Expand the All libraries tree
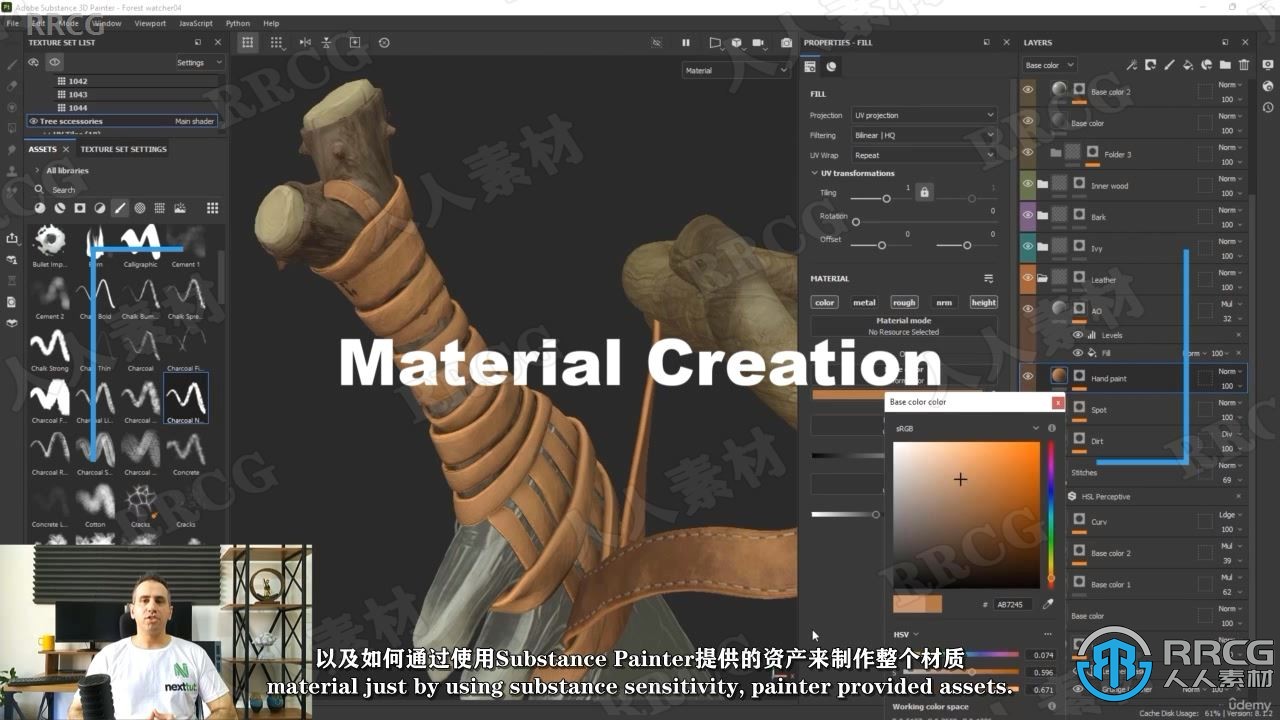1280x720 pixels. coord(37,170)
